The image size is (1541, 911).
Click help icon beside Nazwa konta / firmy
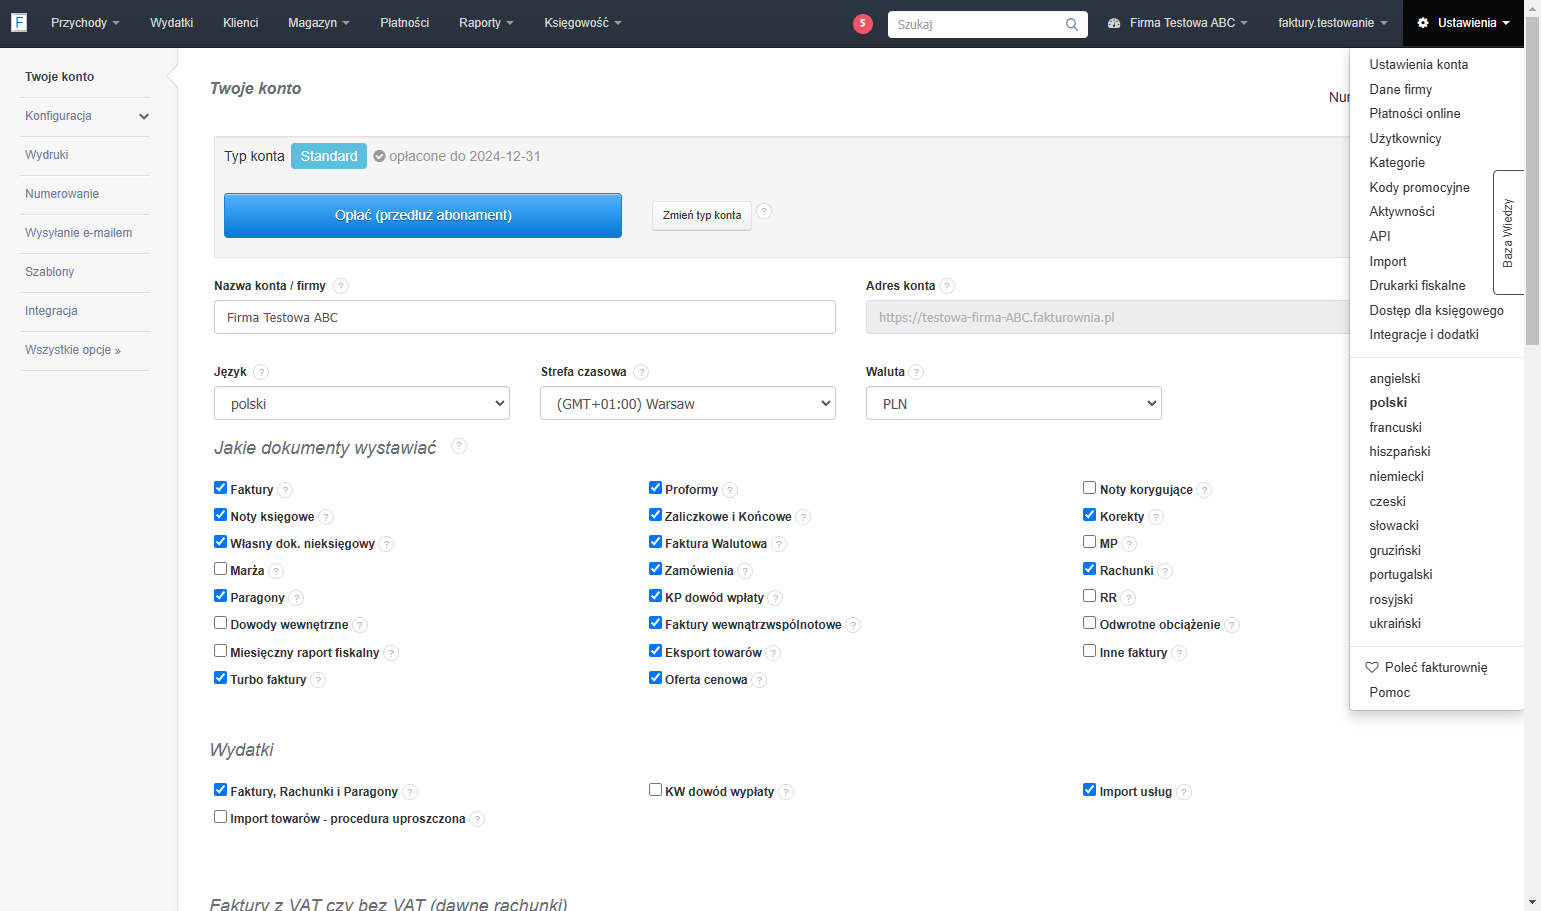[341, 286]
